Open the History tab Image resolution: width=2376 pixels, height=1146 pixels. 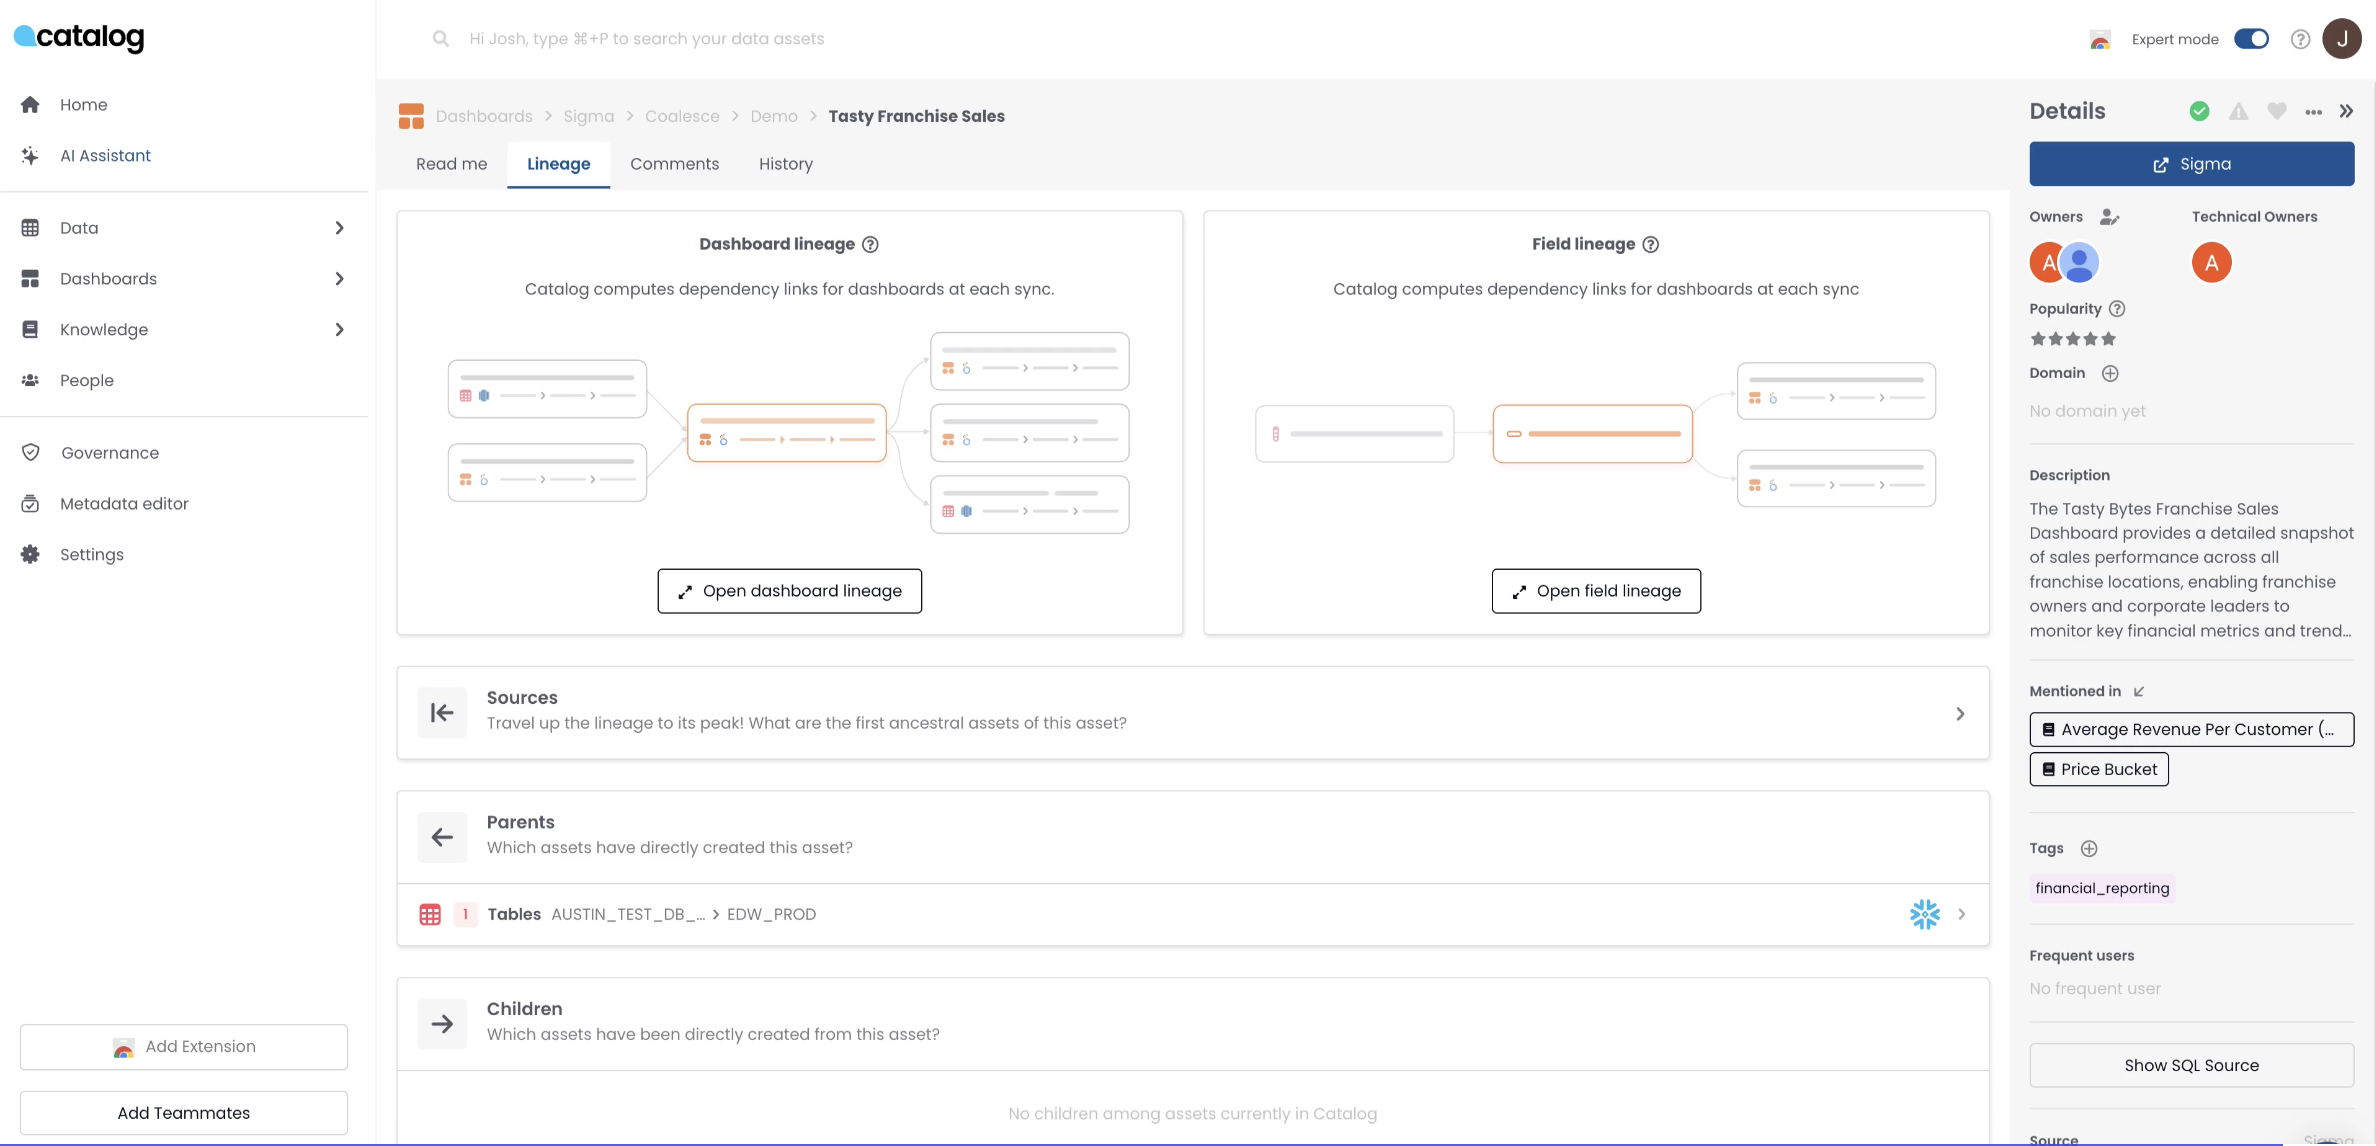click(785, 163)
